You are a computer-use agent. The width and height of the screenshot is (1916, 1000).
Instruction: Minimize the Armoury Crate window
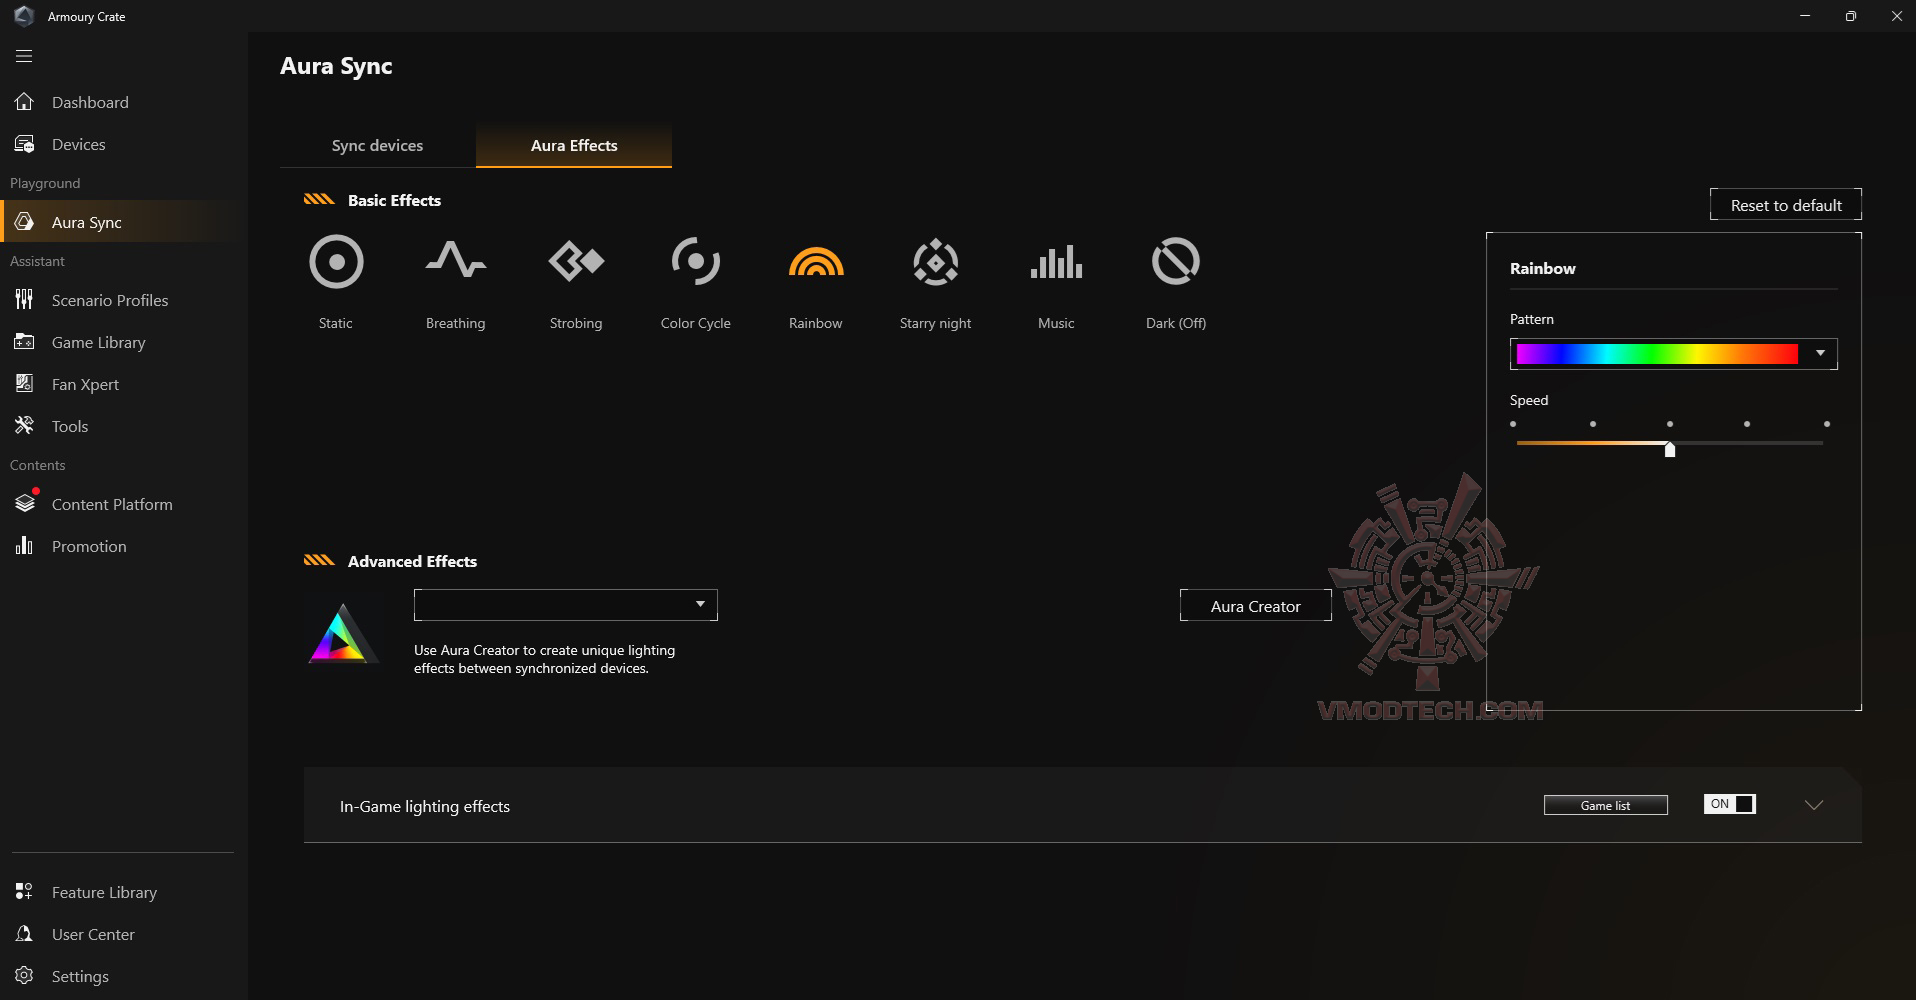(x=1805, y=16)
